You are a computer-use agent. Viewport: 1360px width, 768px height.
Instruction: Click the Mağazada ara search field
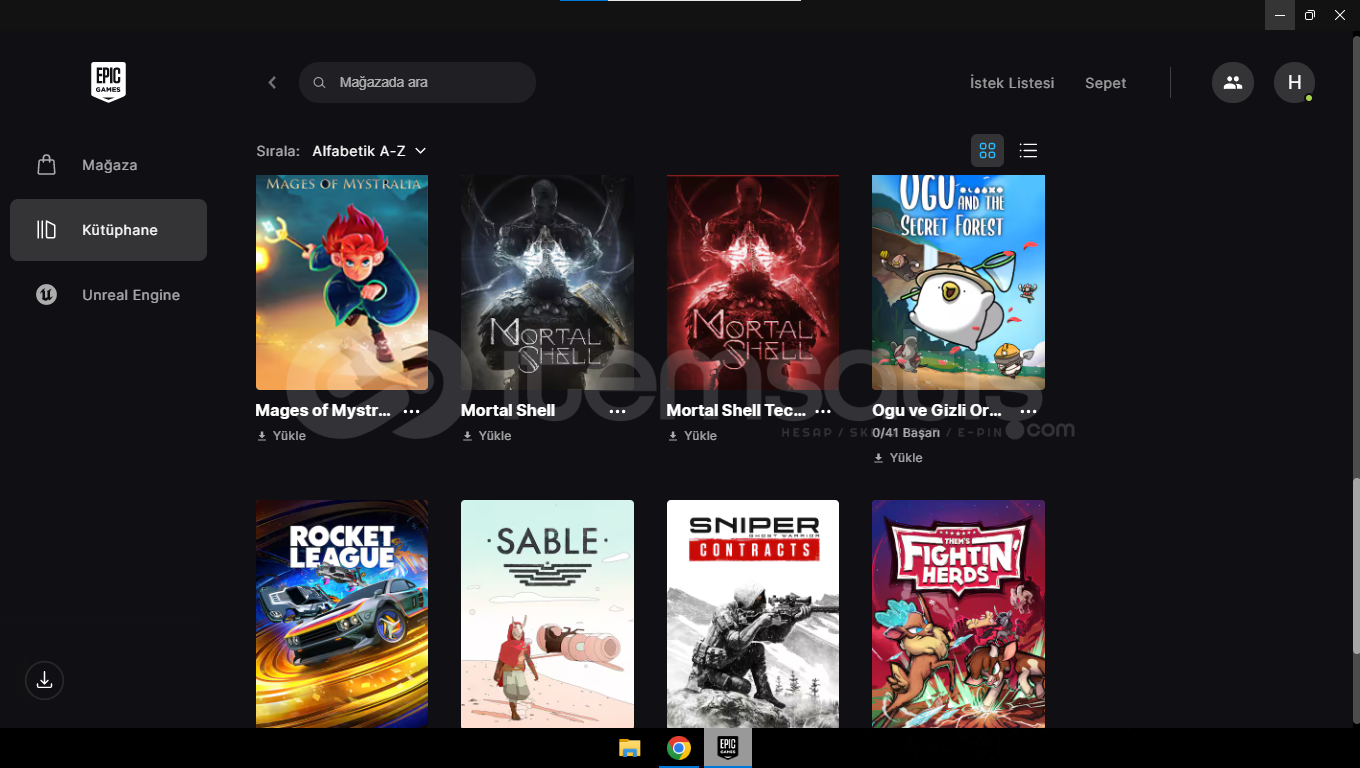417,82
